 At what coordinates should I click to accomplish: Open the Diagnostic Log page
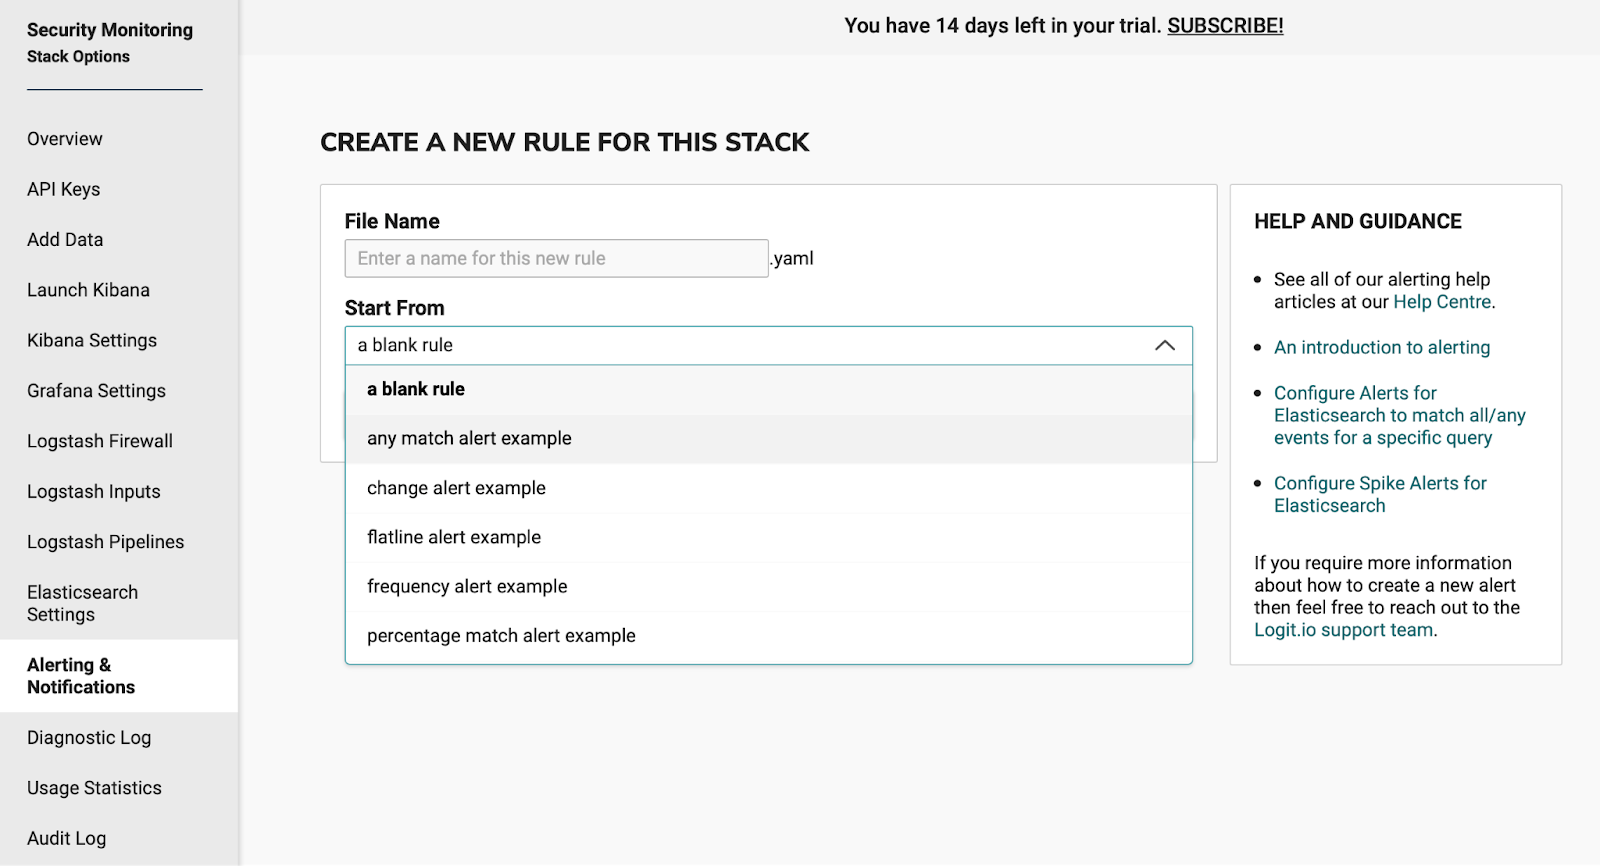[x=89, y=738]
